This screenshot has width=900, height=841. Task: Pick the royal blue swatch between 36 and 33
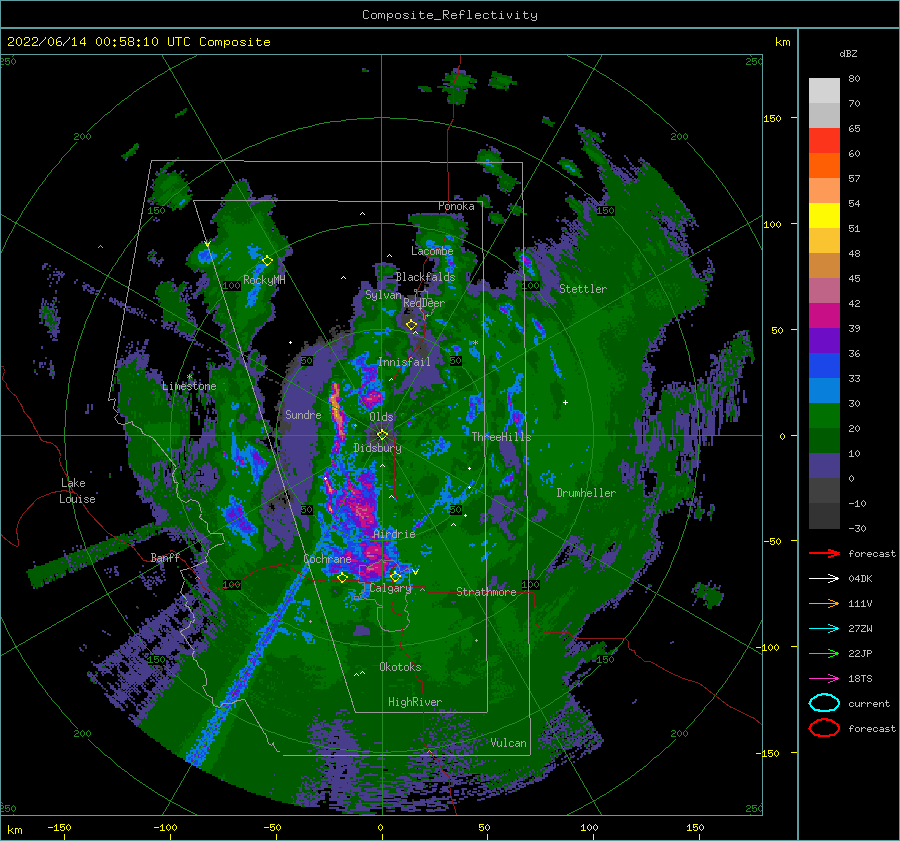click(x=824, y=366)
